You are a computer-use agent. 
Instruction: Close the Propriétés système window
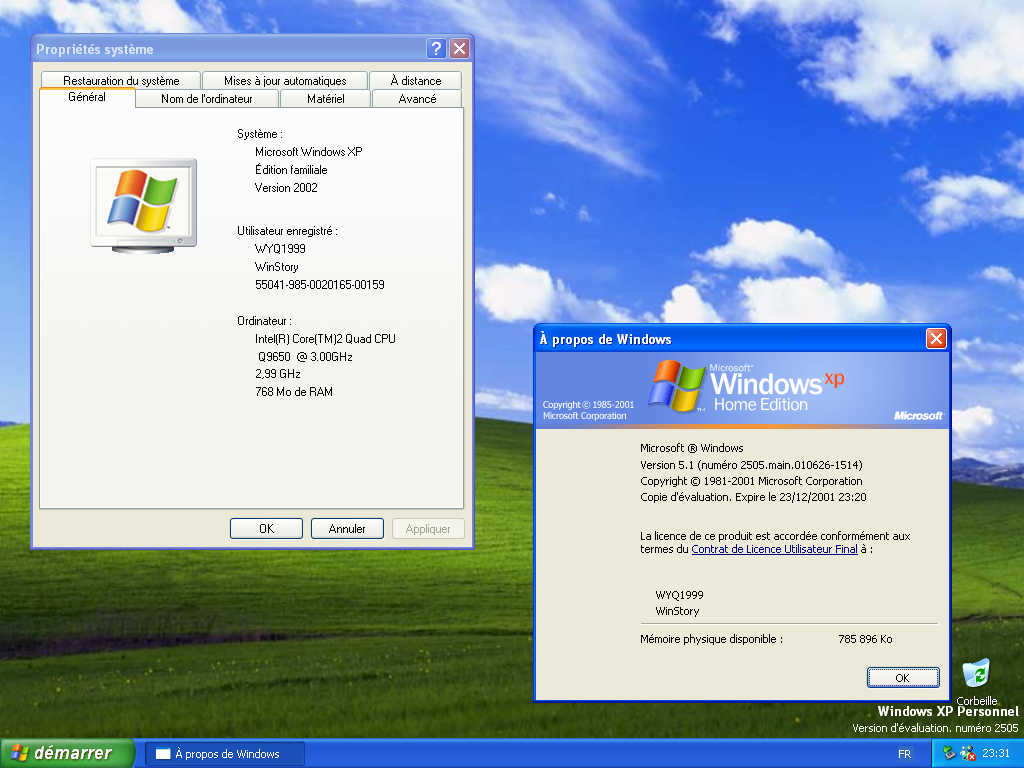pos(460,48)
